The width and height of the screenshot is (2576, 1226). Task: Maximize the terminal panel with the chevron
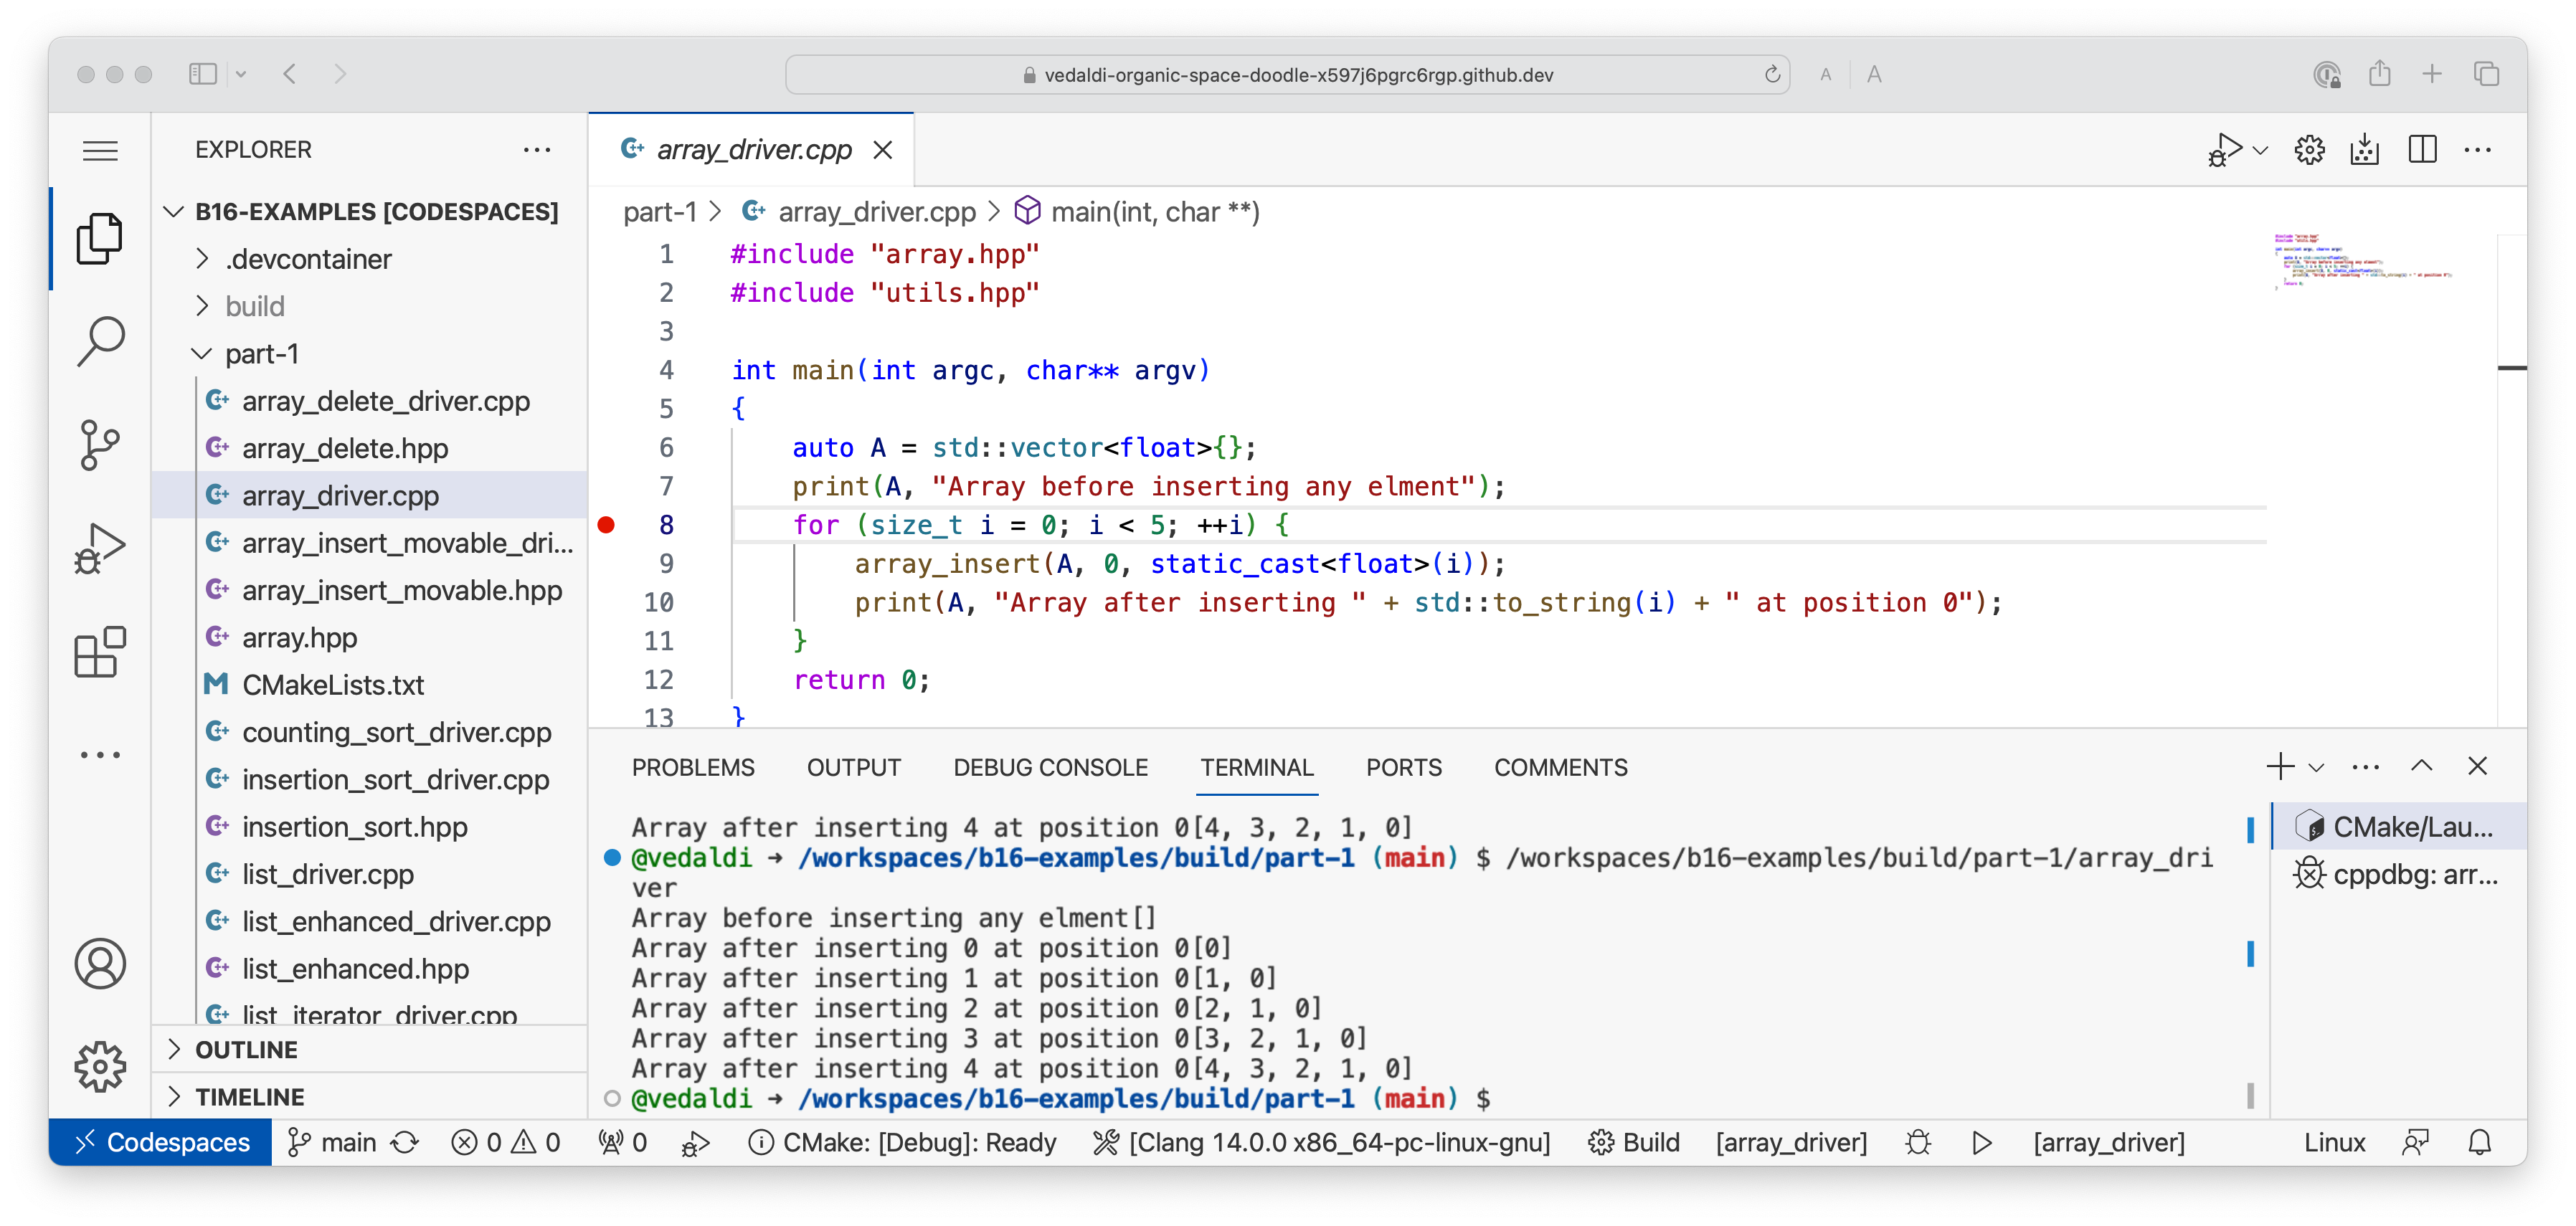coord(2421,766)
